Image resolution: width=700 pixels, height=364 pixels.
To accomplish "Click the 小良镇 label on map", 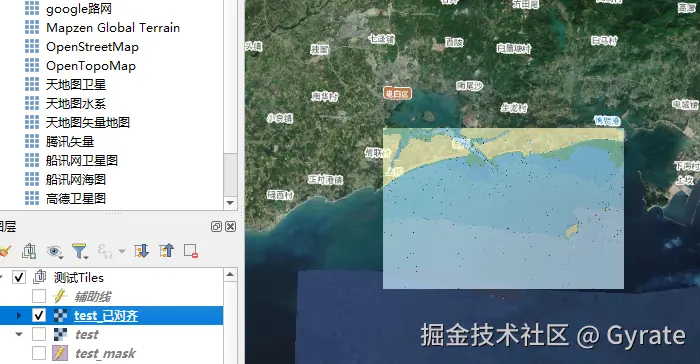I will tap(280, 118).
